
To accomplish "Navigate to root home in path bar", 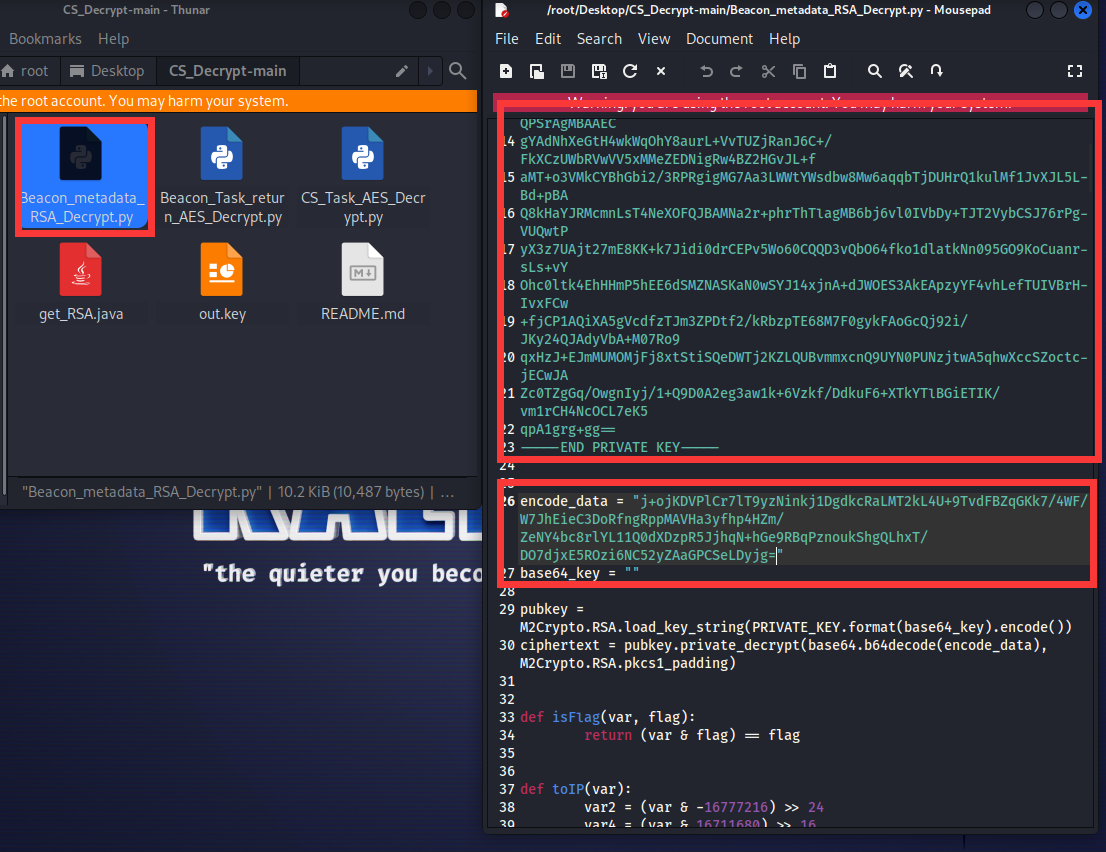I will [x=25, y=71].
